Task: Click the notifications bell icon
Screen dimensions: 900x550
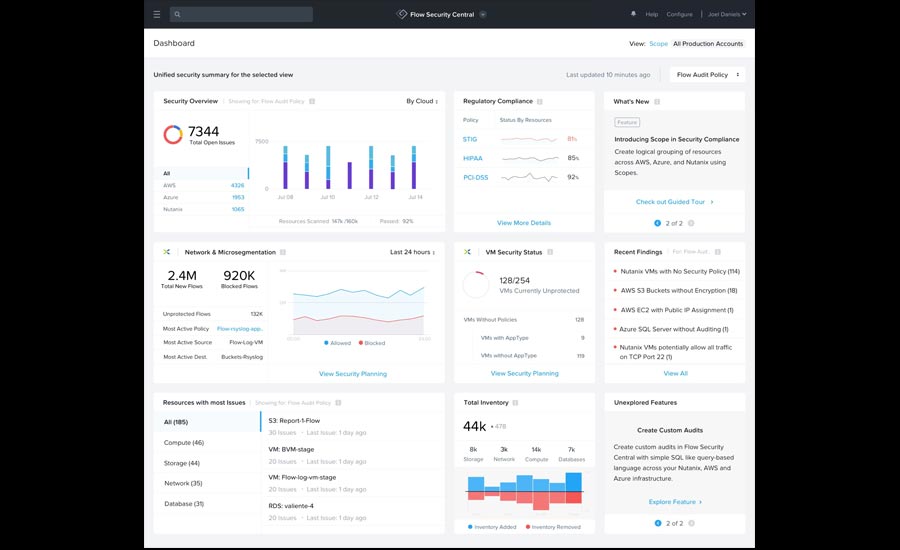Action: (633, 15)
